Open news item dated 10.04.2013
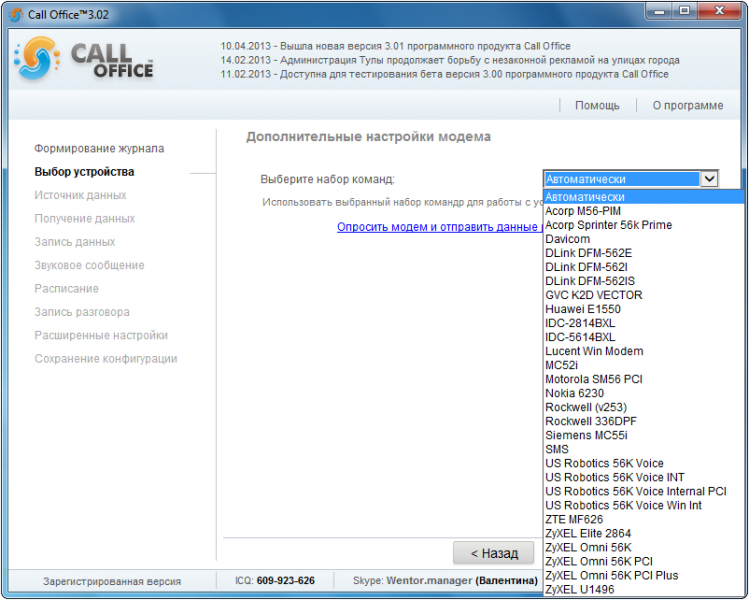 click(x=396, y=46)
